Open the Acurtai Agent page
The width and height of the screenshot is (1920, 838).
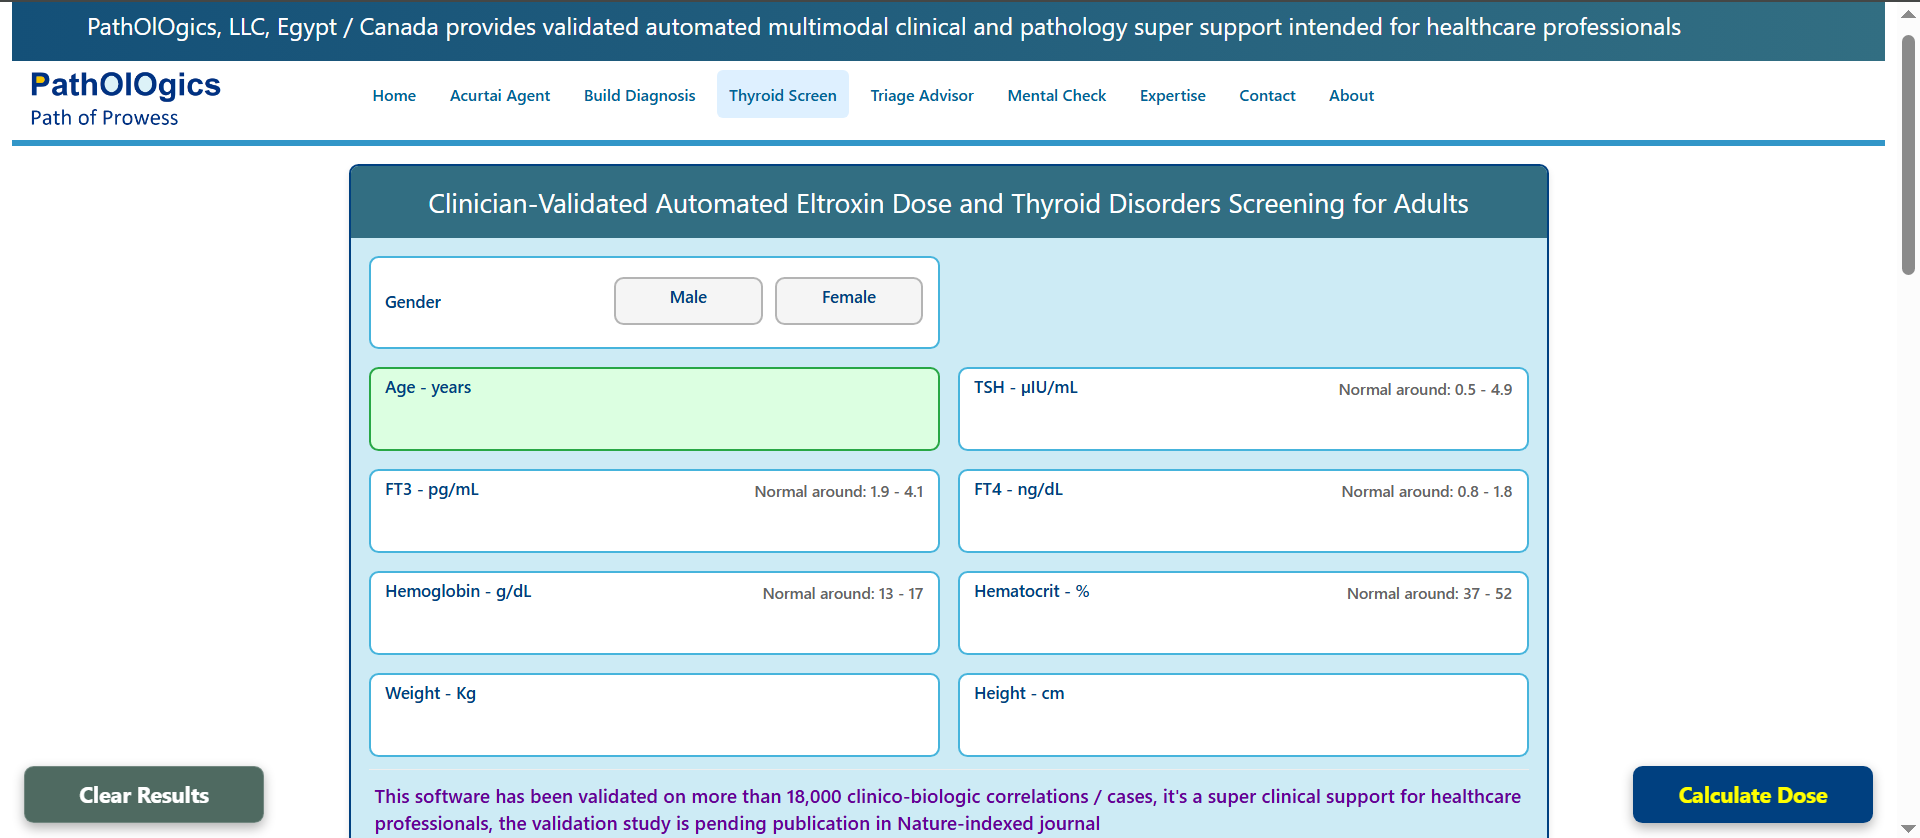[500, 95]
